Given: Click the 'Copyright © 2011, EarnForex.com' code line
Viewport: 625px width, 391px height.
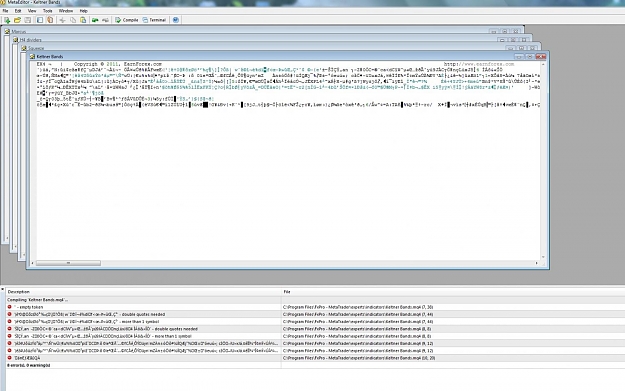Looking at the screenshot, I should click(118, 64).
